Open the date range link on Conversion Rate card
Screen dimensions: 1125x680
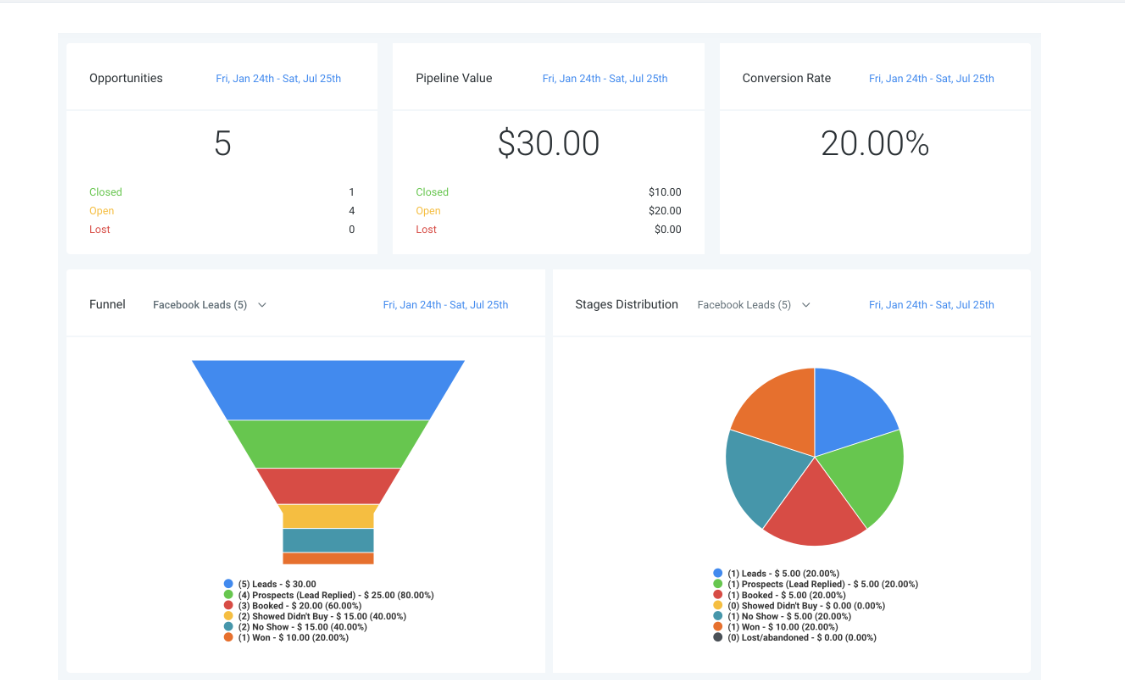pos(931,77)
